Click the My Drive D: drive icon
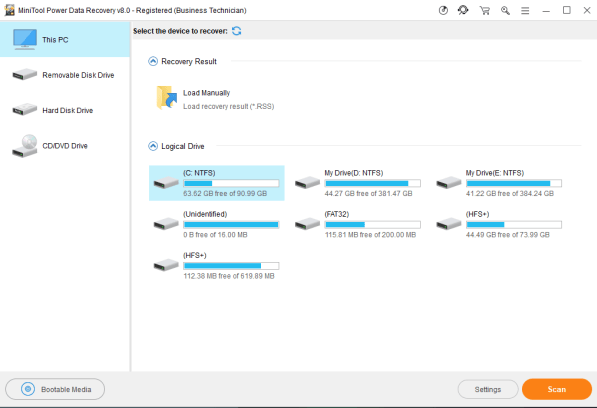Screen dimensions: 597x408 pos(307,183)
